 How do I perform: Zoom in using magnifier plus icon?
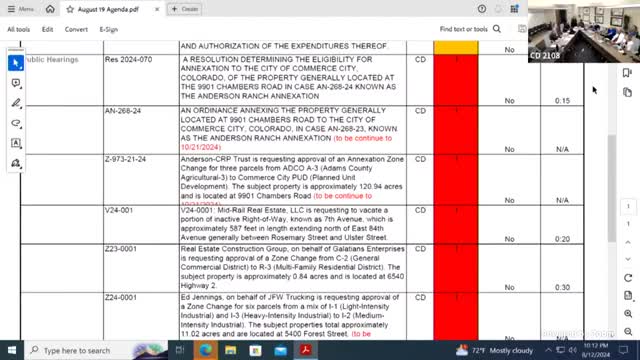point(628,313)
